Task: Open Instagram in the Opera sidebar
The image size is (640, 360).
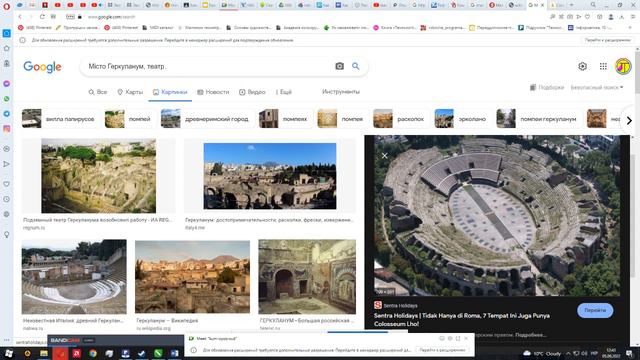Action: (7, 129)
